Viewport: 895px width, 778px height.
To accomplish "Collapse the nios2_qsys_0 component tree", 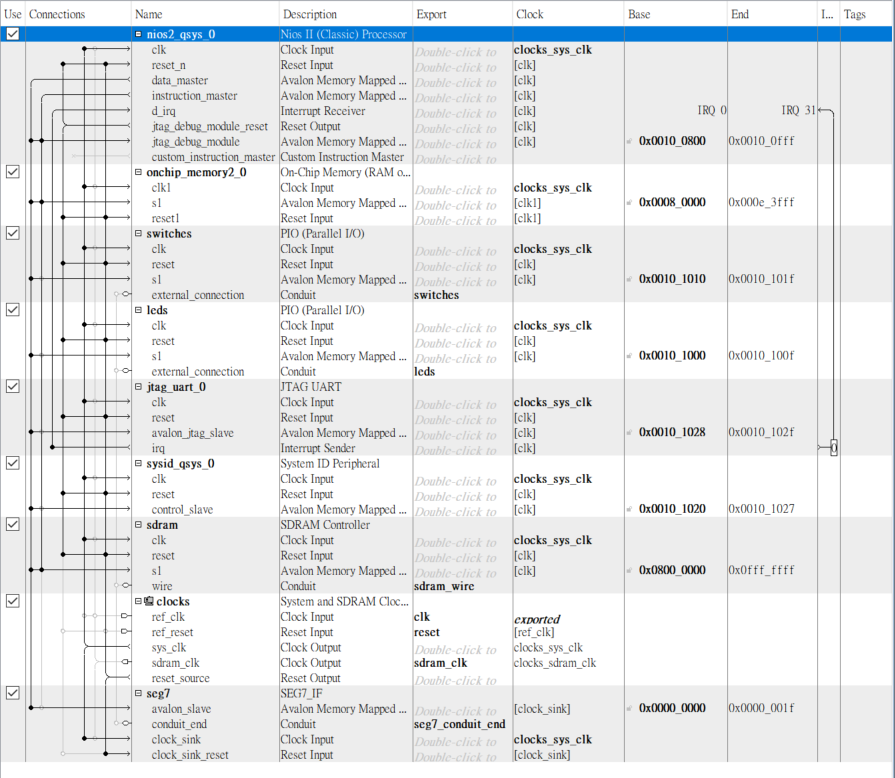I will click(138, 34).
